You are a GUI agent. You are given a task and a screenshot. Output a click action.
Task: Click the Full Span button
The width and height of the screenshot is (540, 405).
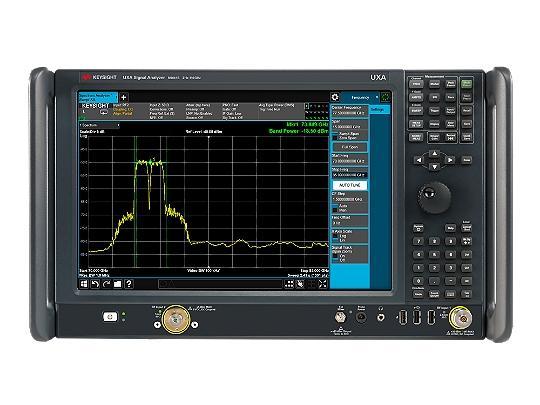350,147
